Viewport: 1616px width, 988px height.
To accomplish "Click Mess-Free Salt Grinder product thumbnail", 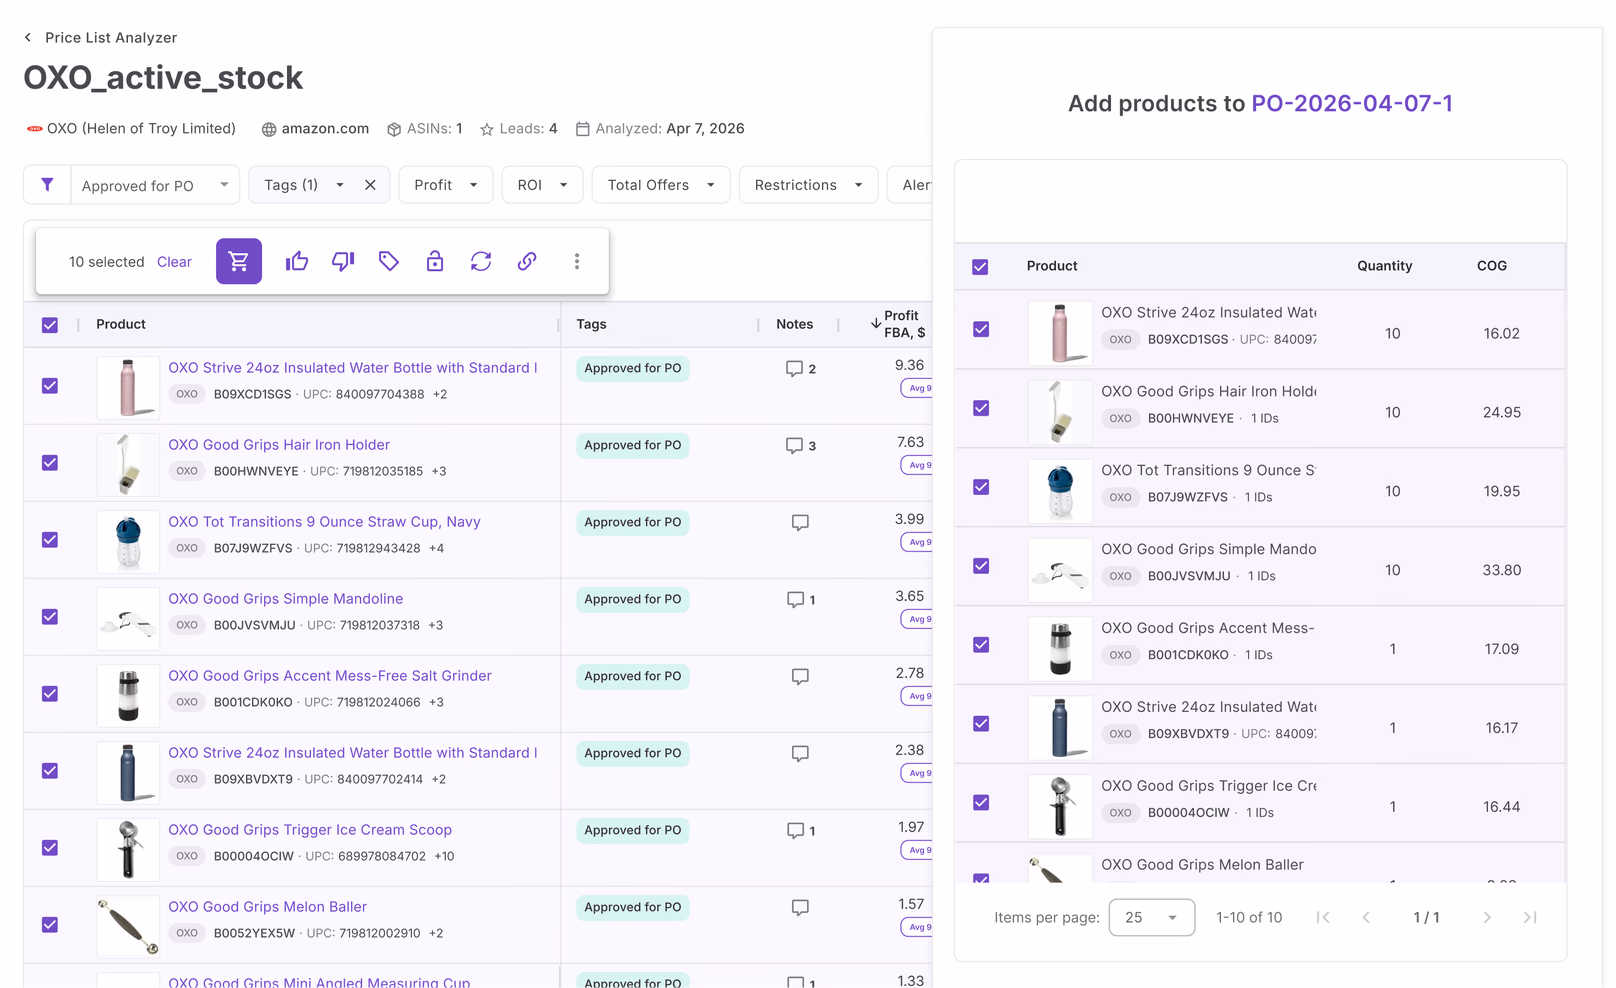I will pos(128,695).
